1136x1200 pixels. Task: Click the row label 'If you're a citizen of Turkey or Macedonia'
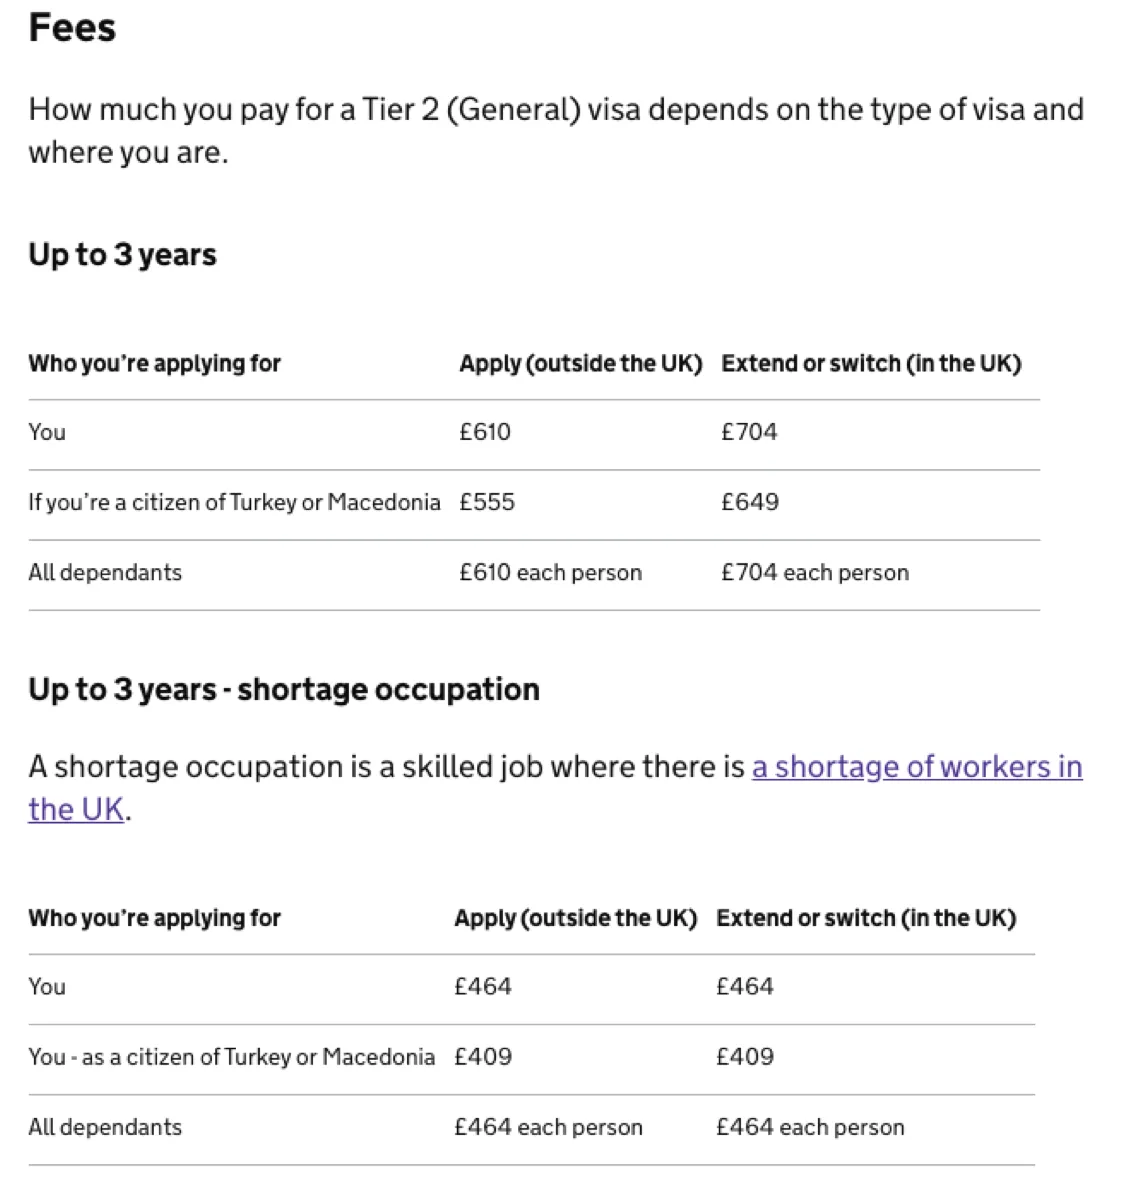click(235, 502)
